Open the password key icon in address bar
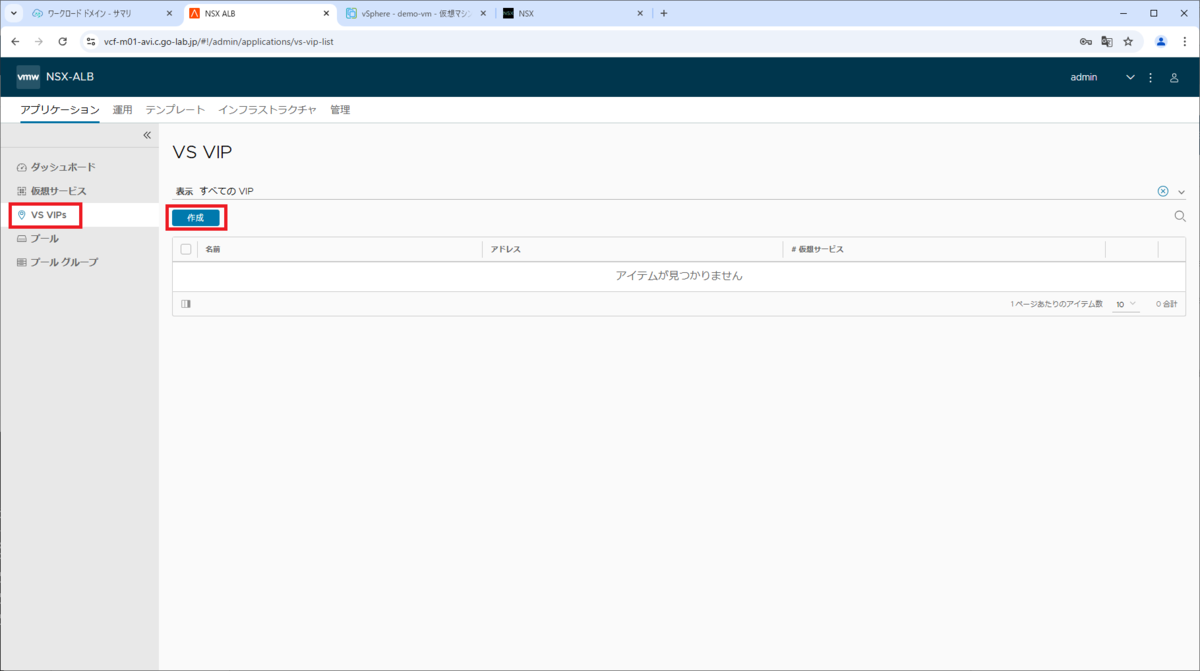Image resolution: width=1200 pixels, height=671 pixels. 1085,42
